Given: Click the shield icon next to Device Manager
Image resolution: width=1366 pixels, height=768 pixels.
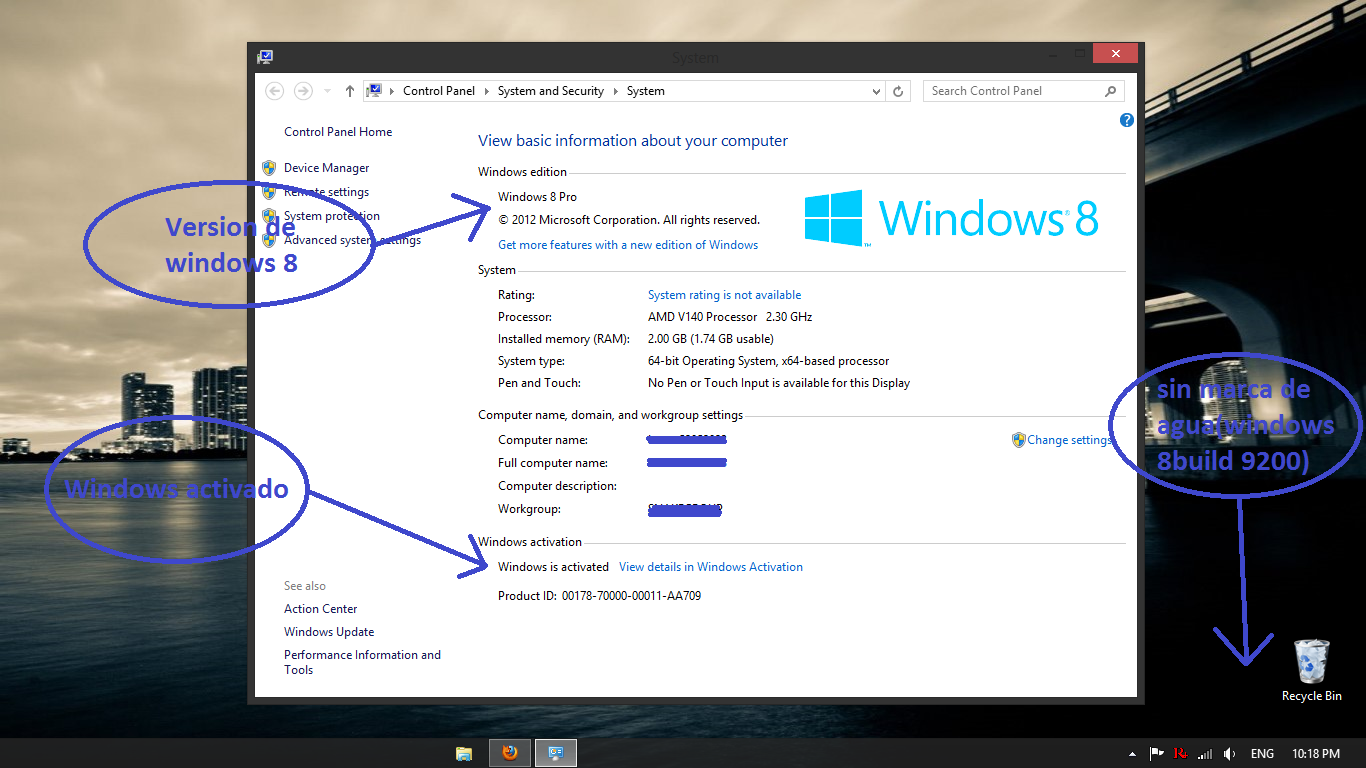Looking at the screenshot, I should click(268, 167).
